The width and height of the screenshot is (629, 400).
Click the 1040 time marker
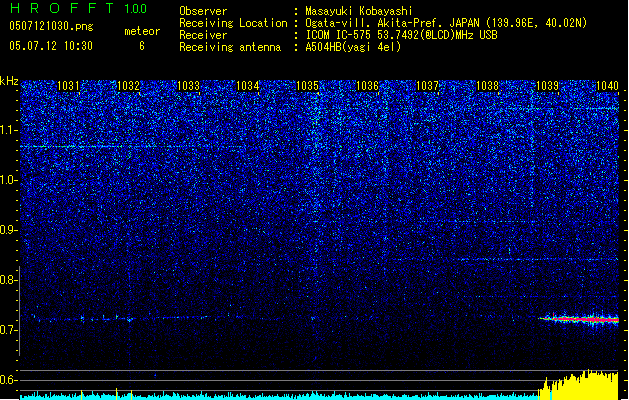(607, 86)
